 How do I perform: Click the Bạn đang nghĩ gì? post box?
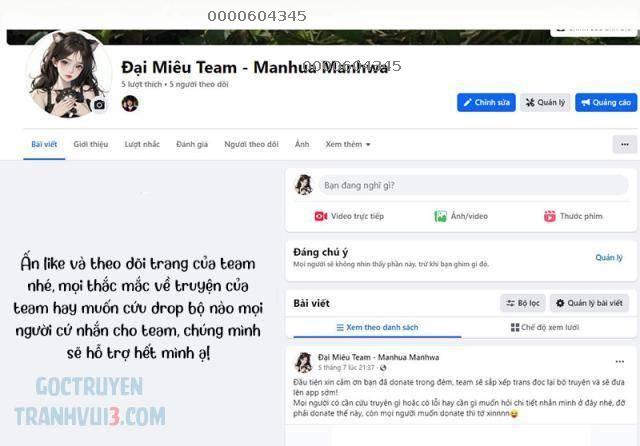coord(473,185)
